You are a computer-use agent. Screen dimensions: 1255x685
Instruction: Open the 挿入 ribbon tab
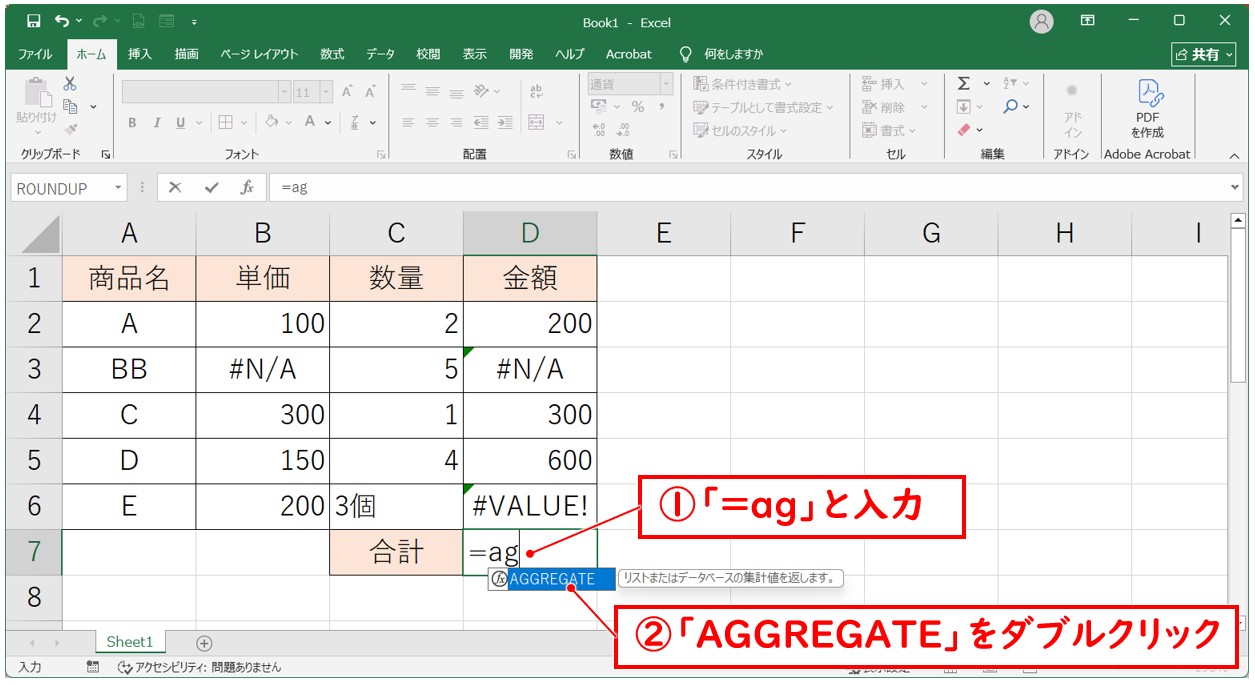(x=140, y=54)
